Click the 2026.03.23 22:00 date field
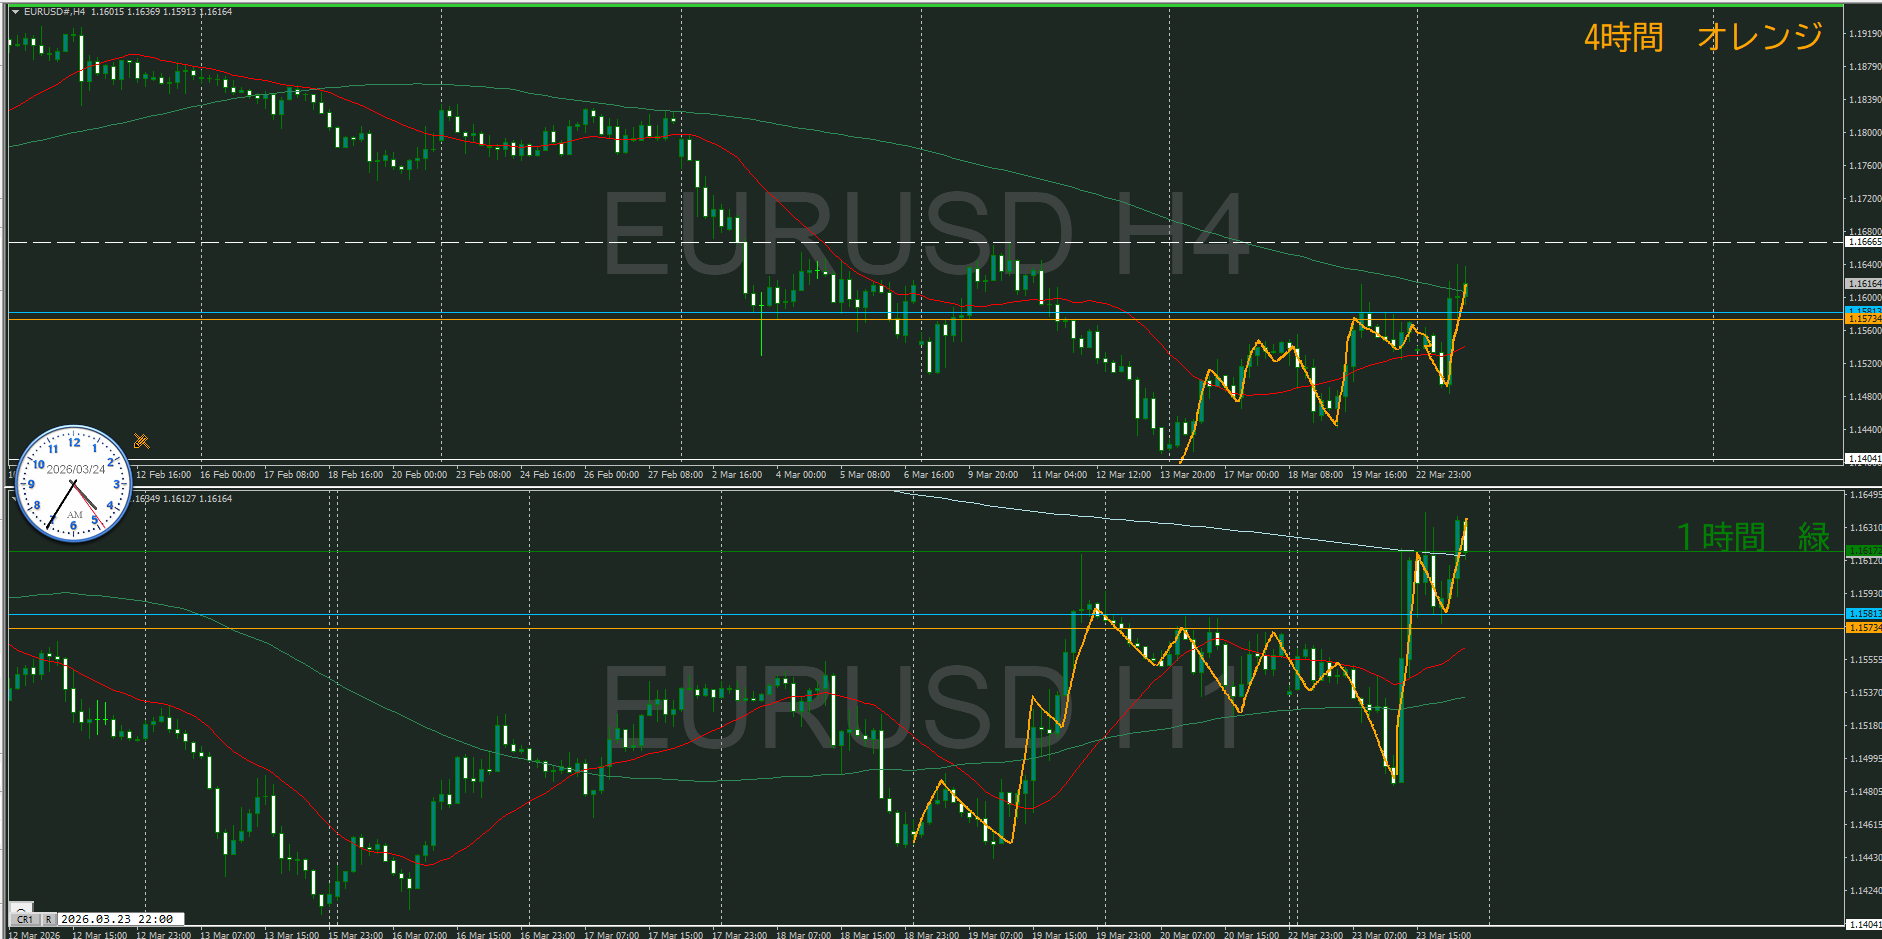Image resolution: width=1882 pixels, height=939 pixels. coord(117,919)
